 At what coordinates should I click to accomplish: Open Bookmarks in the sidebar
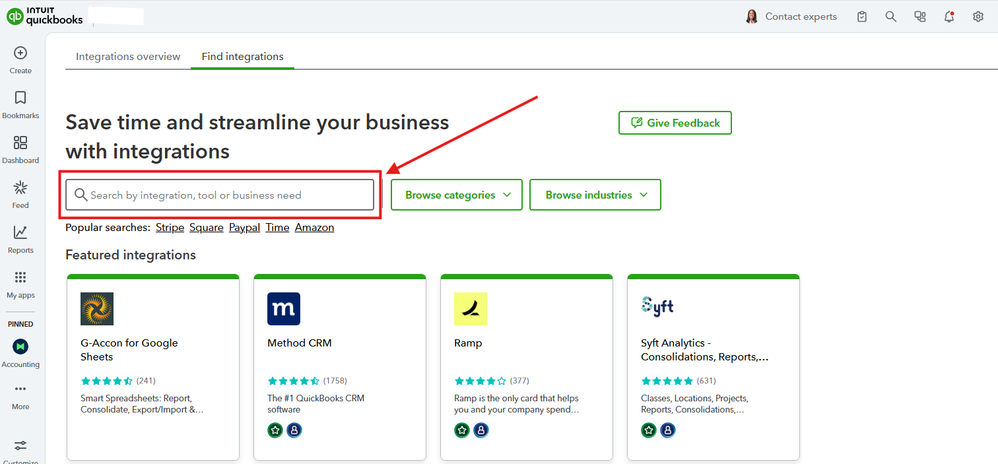coord(20,97)
